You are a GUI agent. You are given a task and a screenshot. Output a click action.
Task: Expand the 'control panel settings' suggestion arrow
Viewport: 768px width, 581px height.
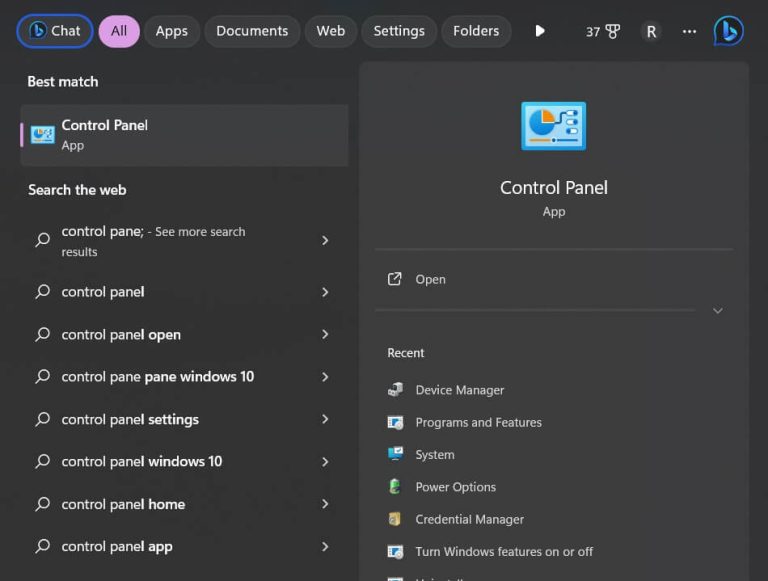point(325,419)
